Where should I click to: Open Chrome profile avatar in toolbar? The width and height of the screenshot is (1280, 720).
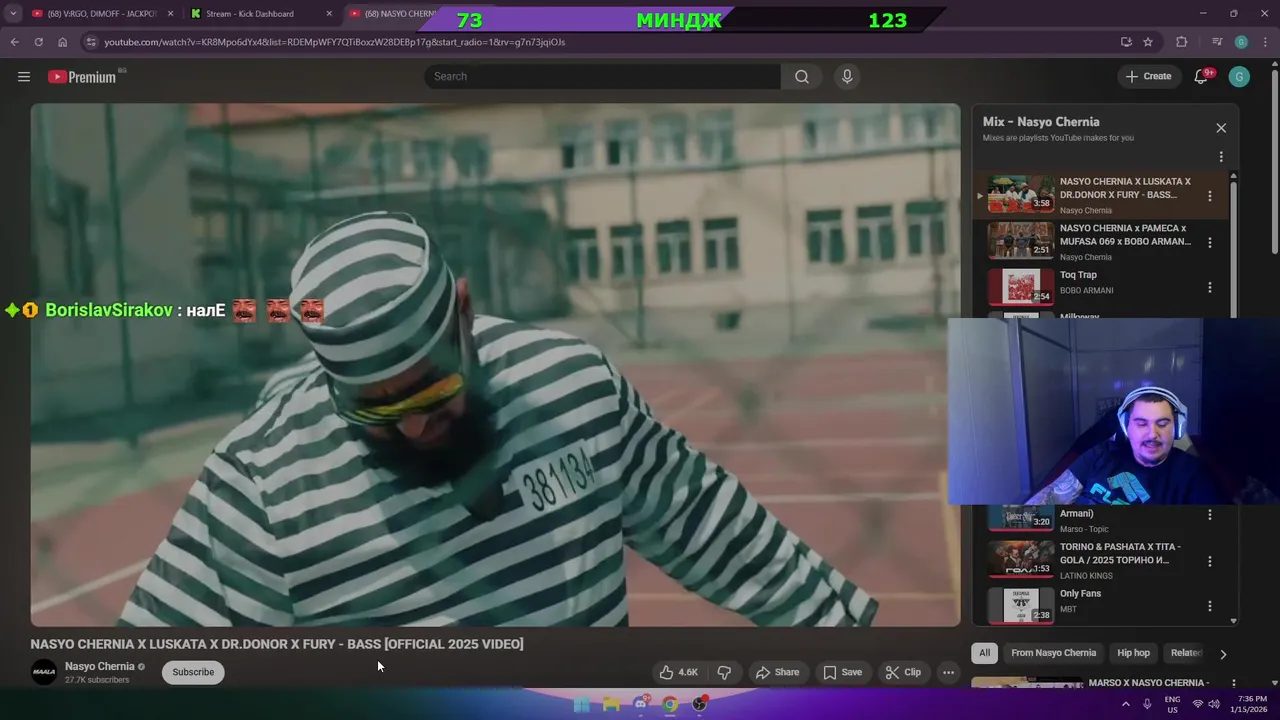tap(1241, 42)
